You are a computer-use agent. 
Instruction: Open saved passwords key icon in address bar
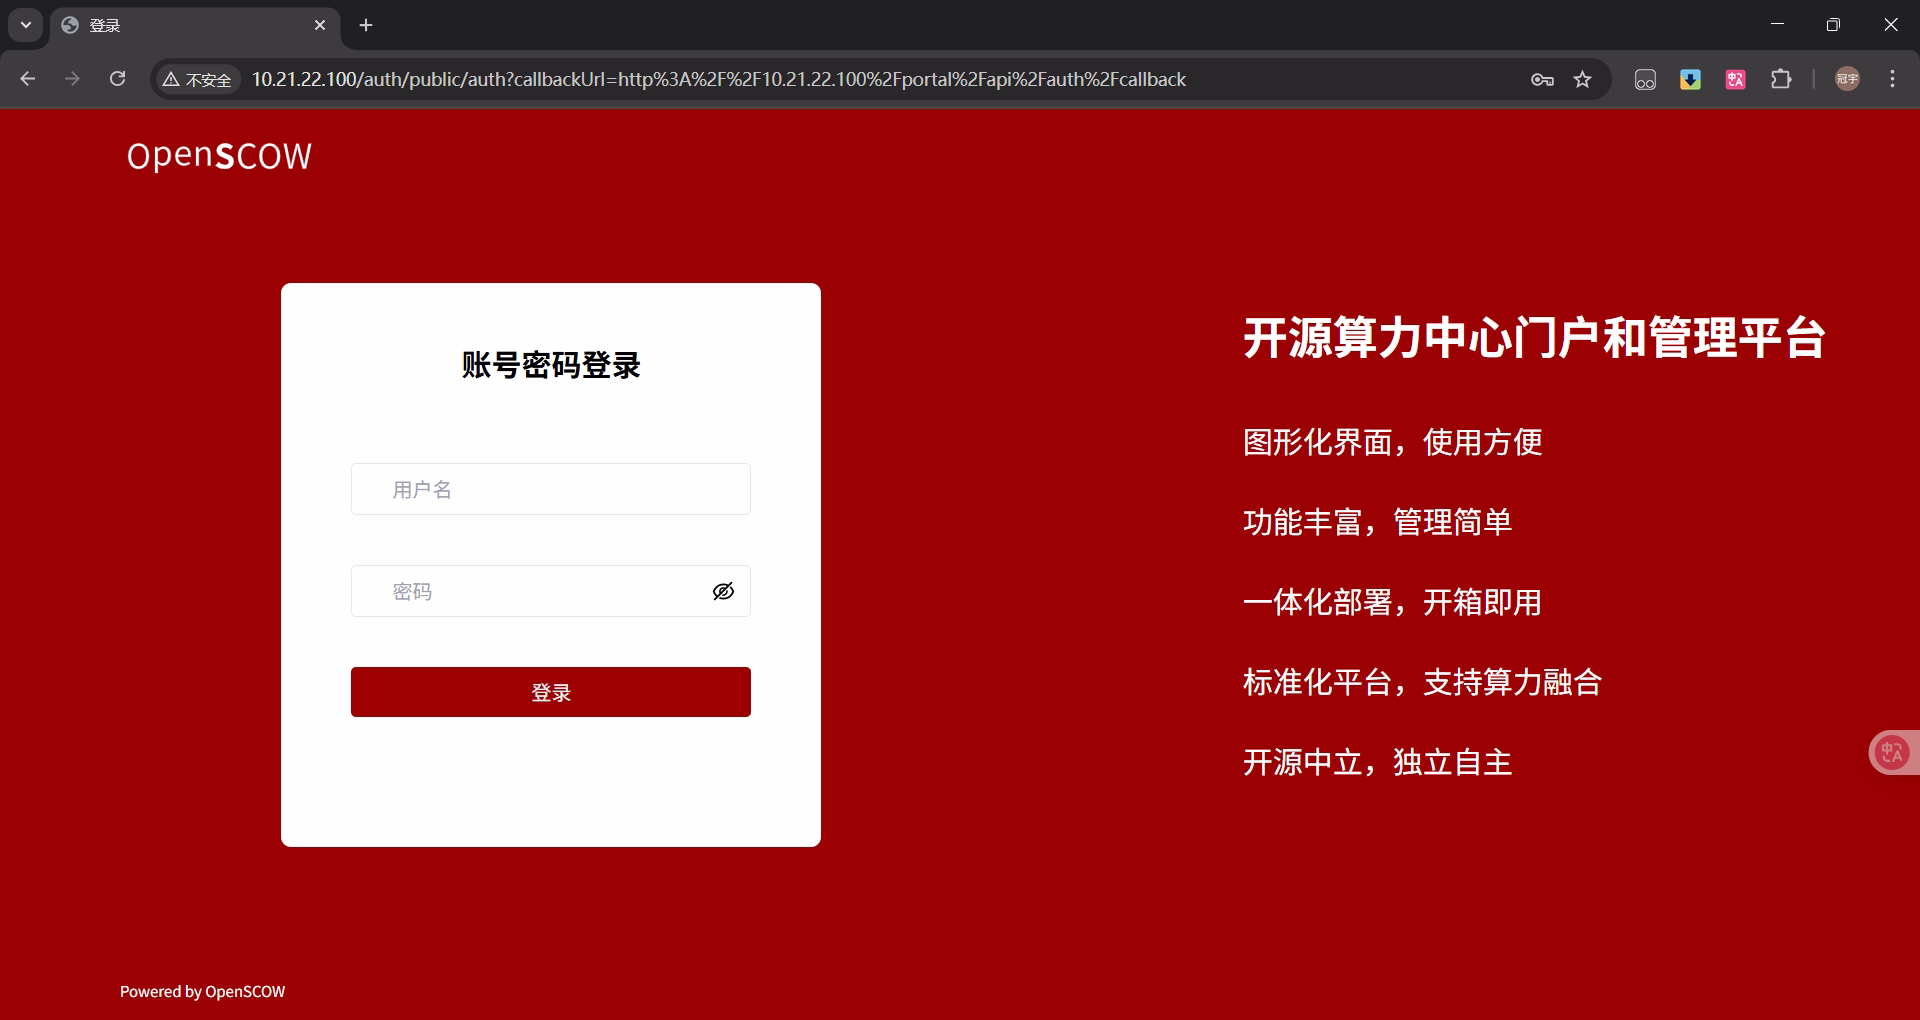[1542, 79]
